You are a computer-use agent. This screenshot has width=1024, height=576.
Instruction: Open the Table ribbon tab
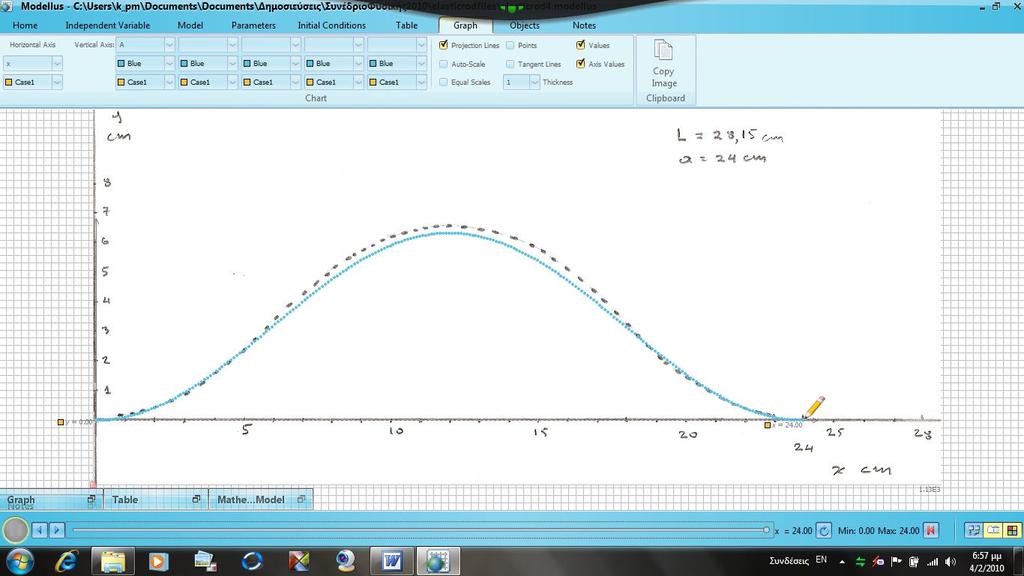click(x=406, y=25)
